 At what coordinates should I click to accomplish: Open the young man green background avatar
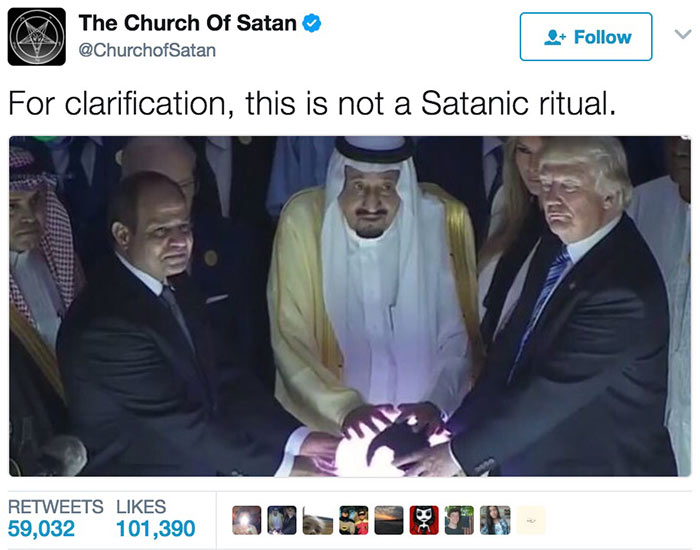click(459, 520)
